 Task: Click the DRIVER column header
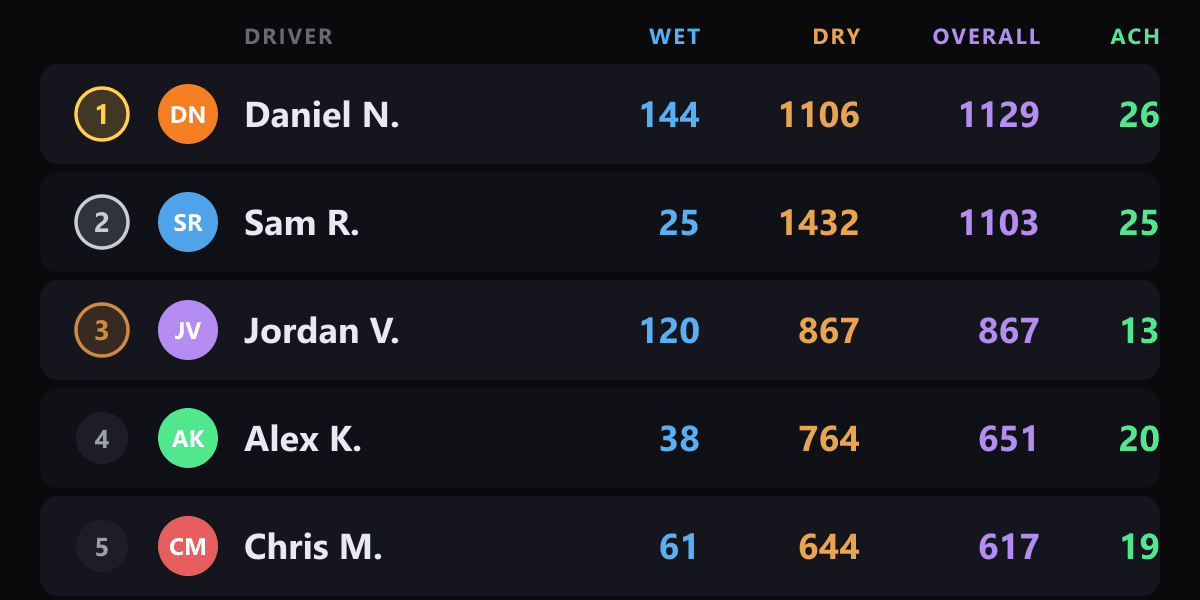tap(289, 37)
